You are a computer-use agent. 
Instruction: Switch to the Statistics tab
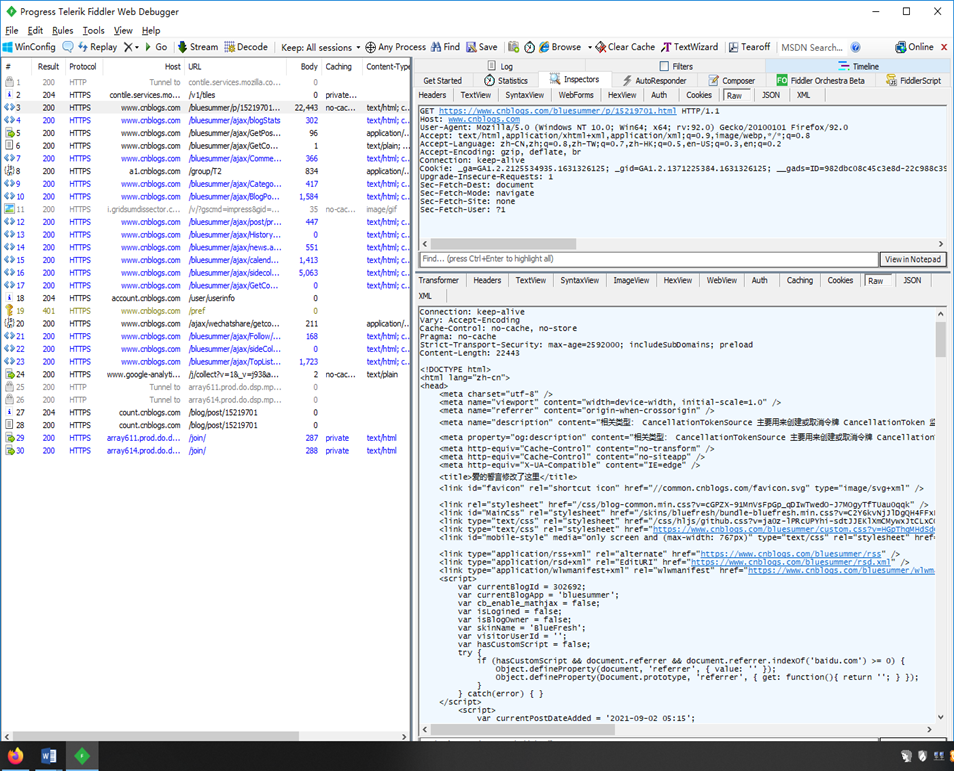(506, 80)
